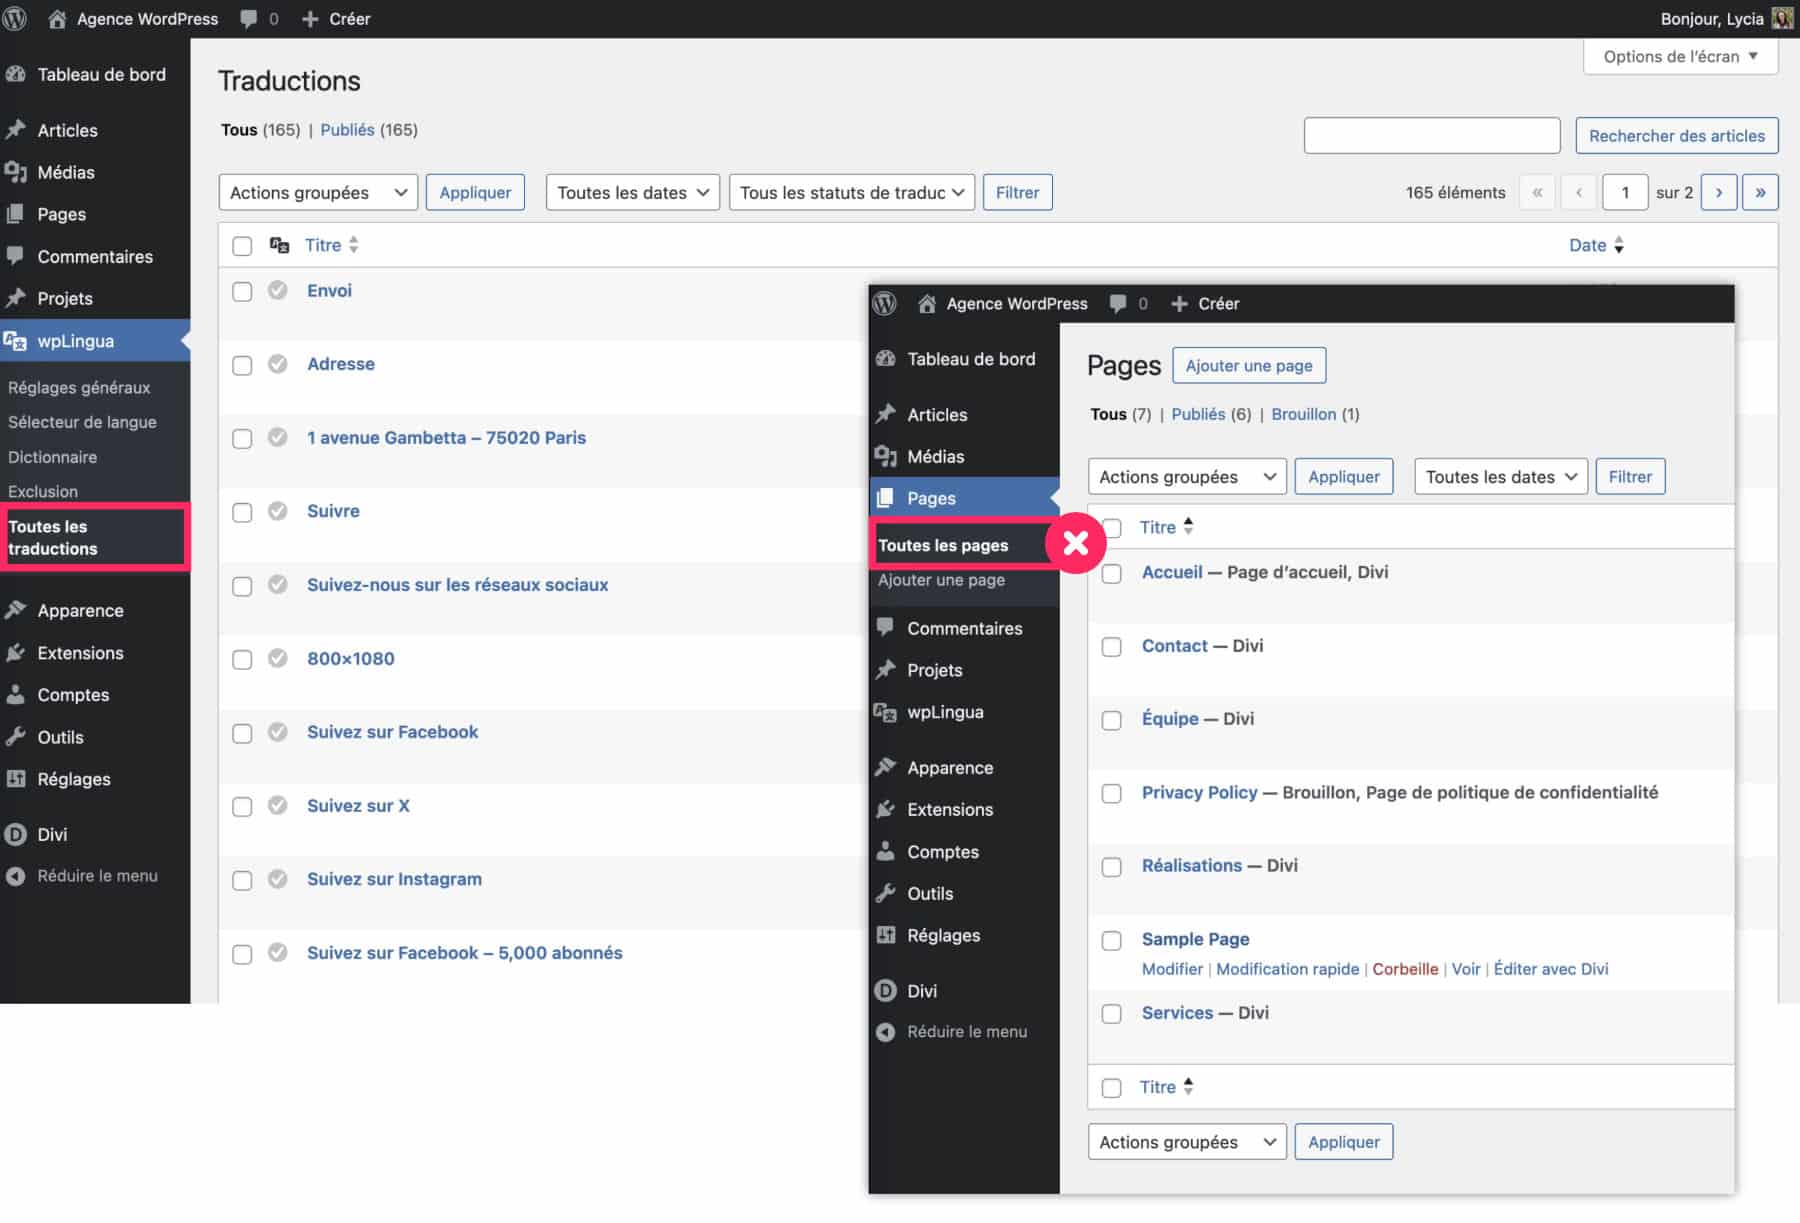
Task: Click the status checkmark icon beside Suivre
Action: [278, 511]
